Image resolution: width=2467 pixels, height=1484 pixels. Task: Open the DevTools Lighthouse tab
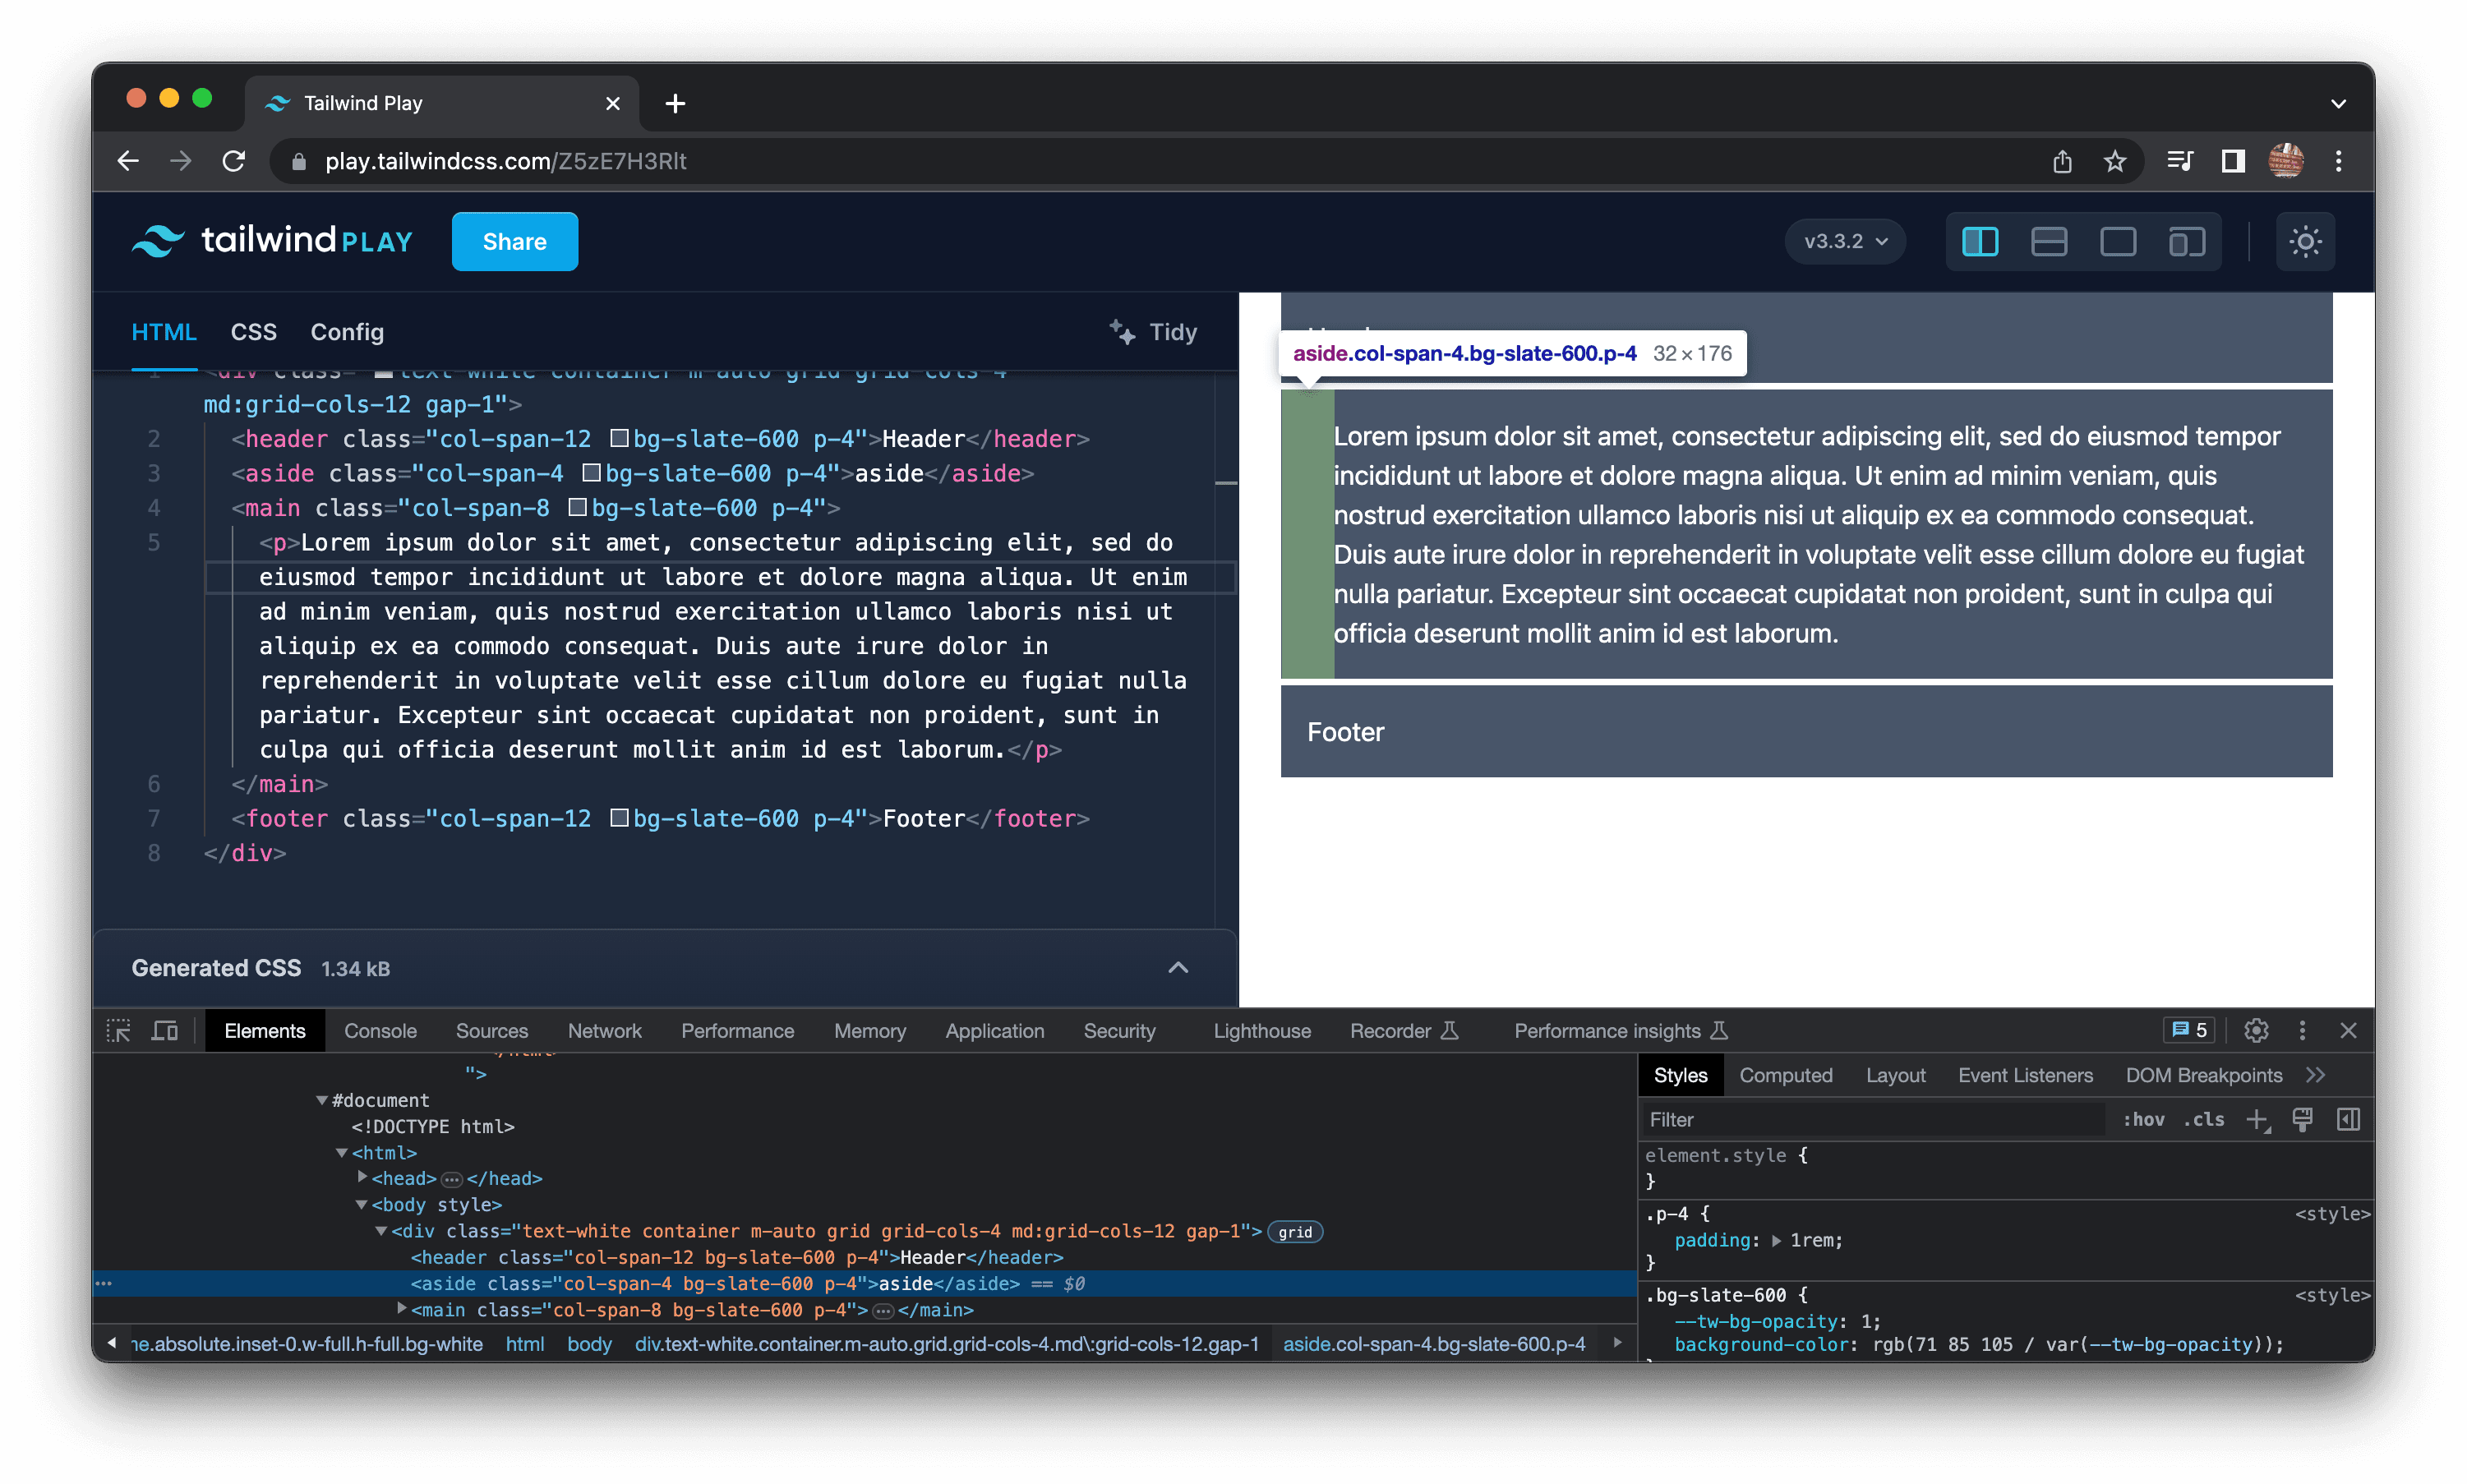coord(1261,1031)
